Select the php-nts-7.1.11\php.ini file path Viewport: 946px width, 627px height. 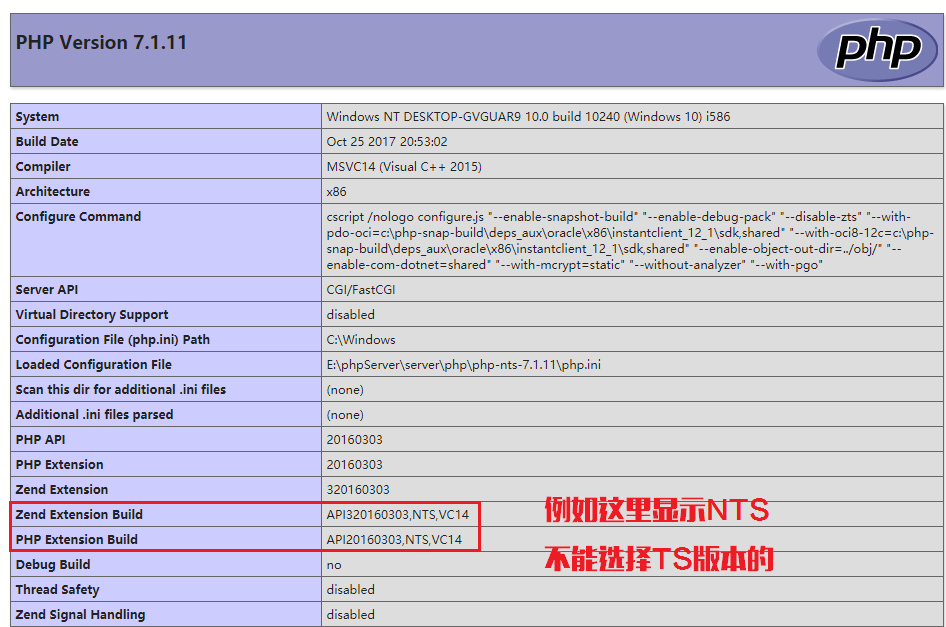click(463, 364)
